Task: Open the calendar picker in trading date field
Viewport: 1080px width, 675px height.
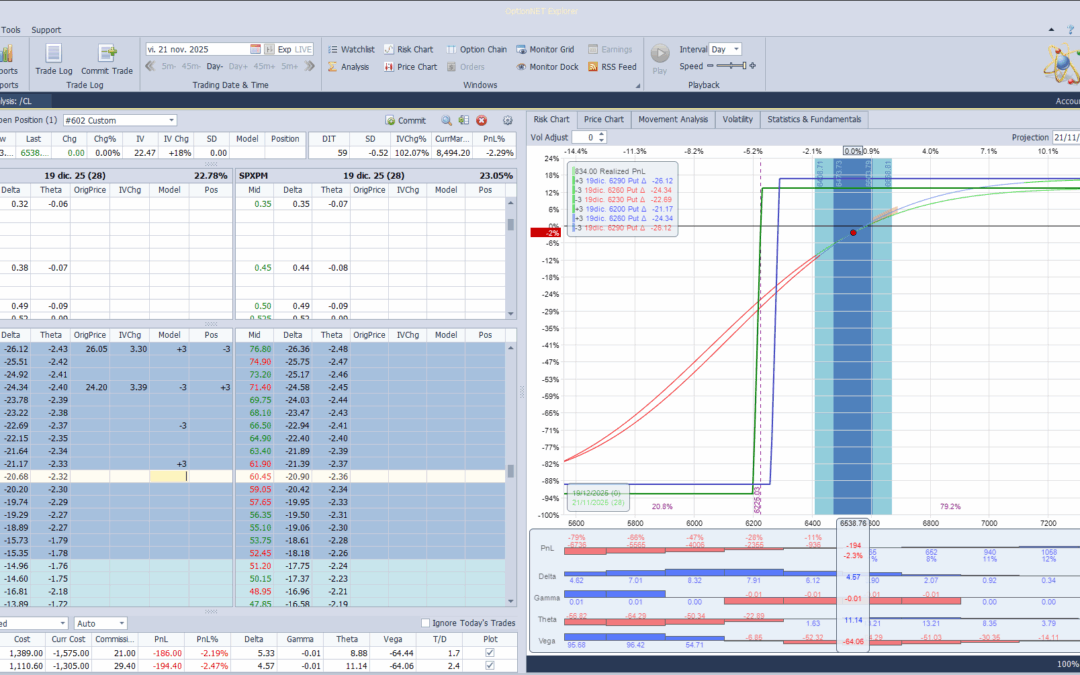Action: tap(256, 50)
